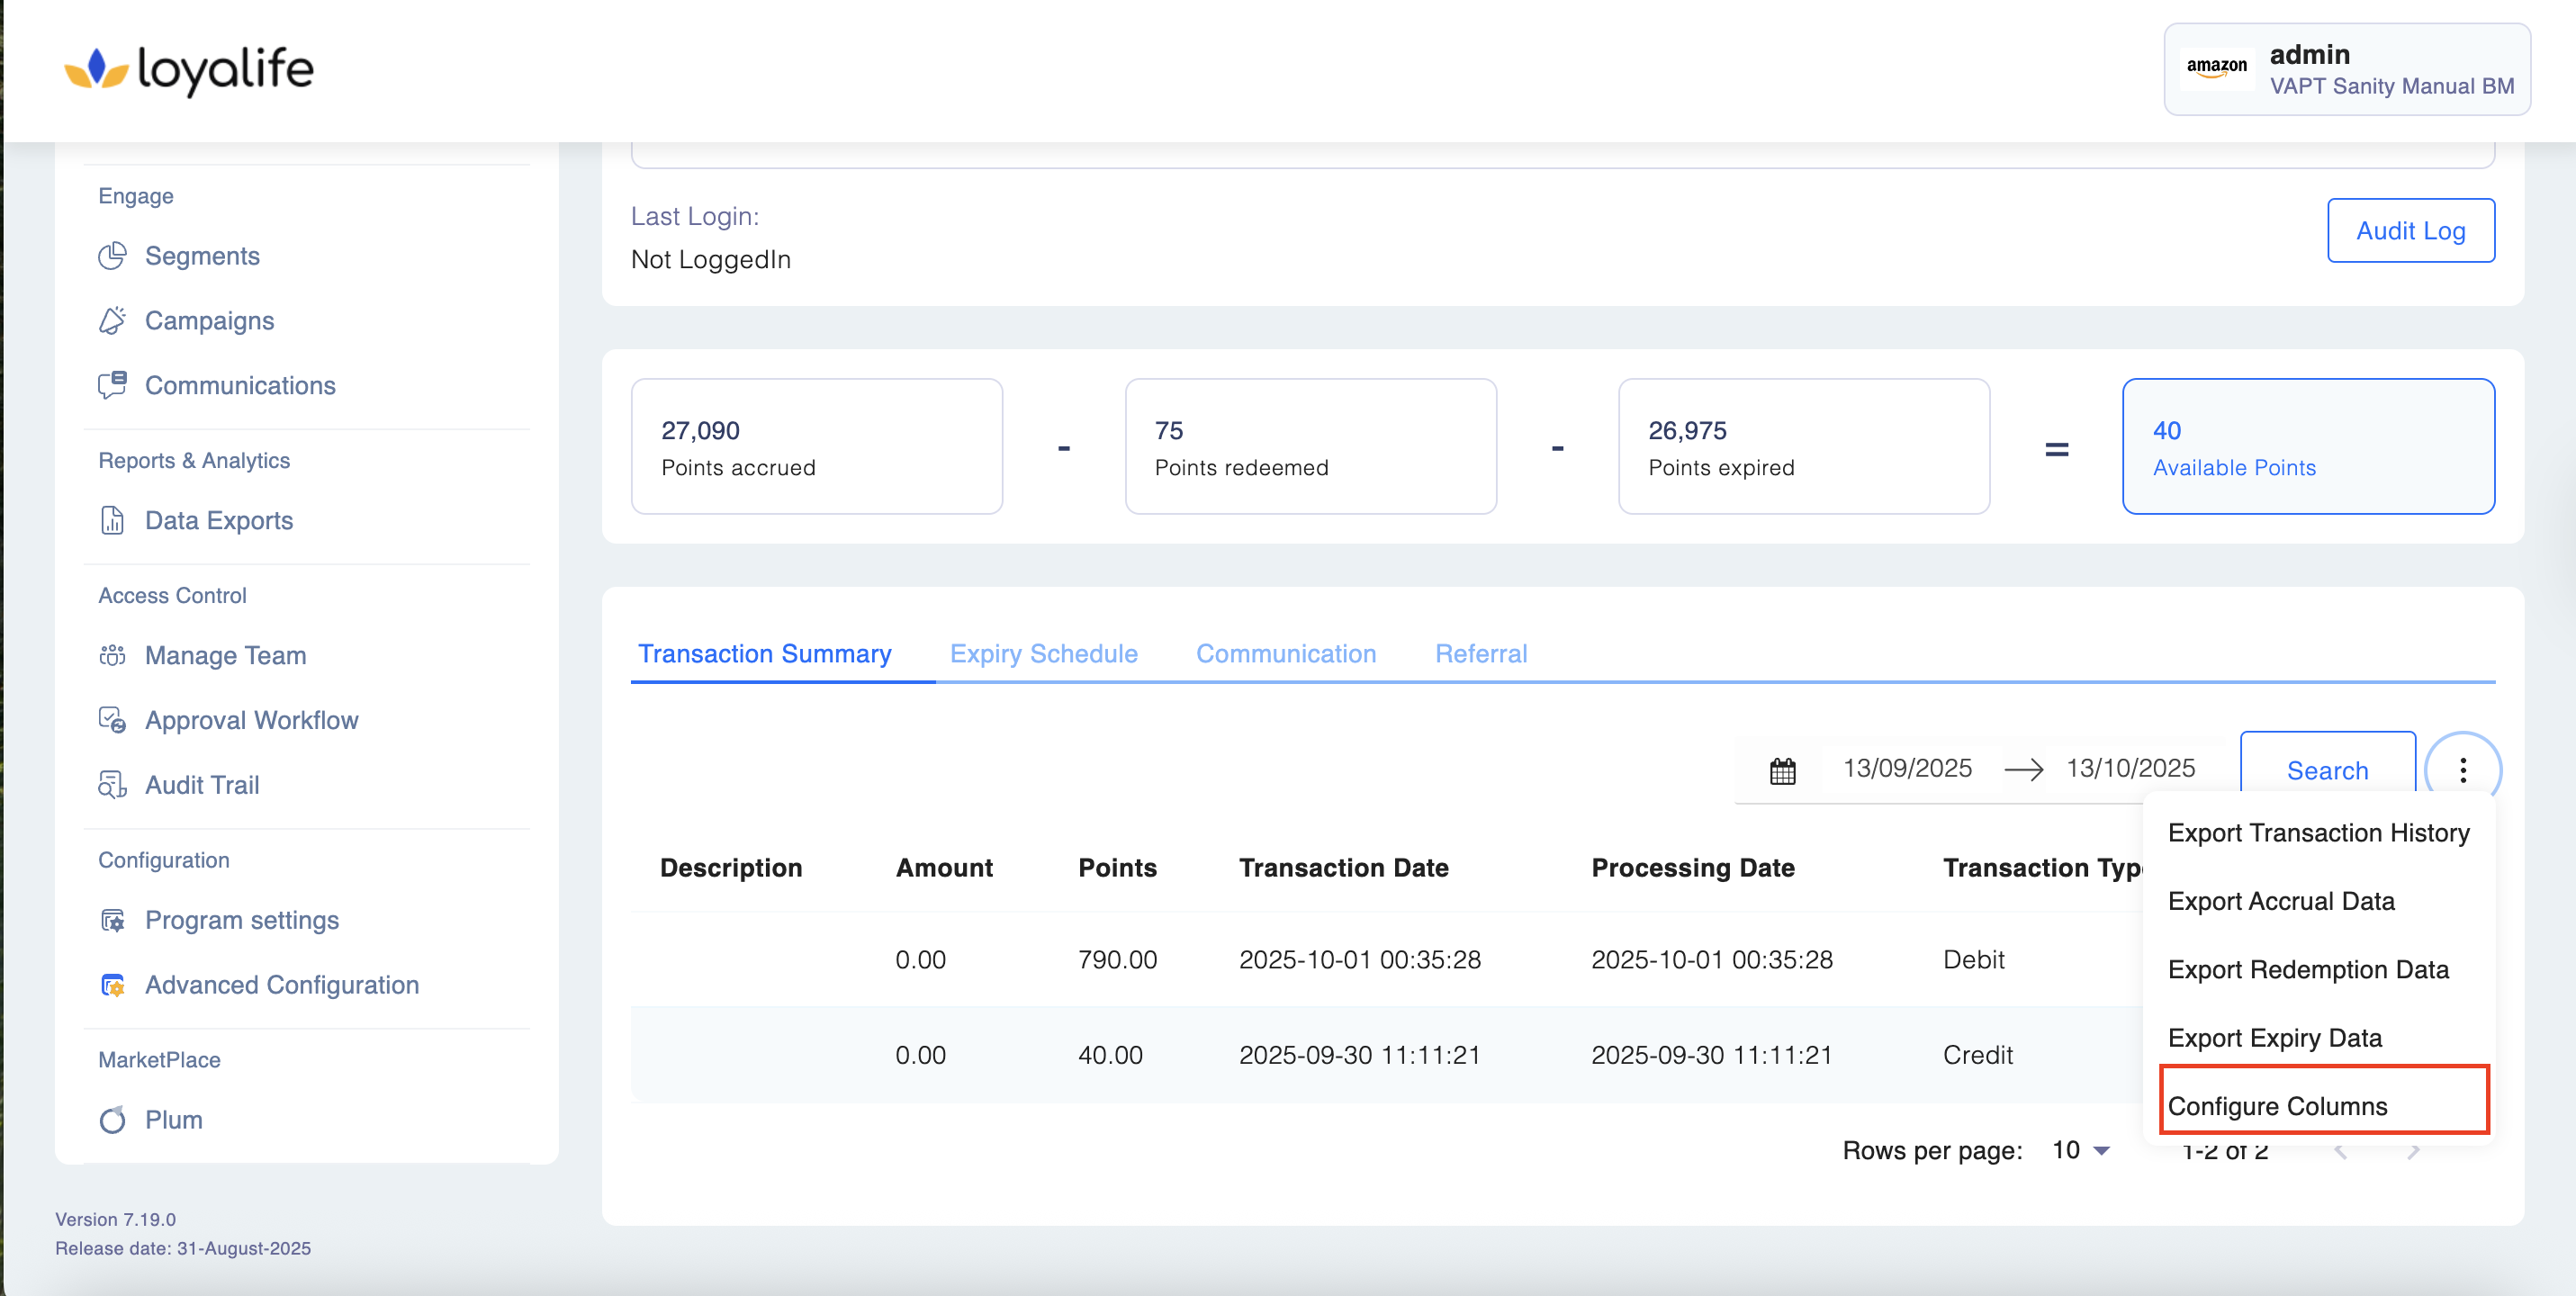2576x1296 pixels.
Task: Click the start date field 13/09/2025
Action: point(1907,768)
